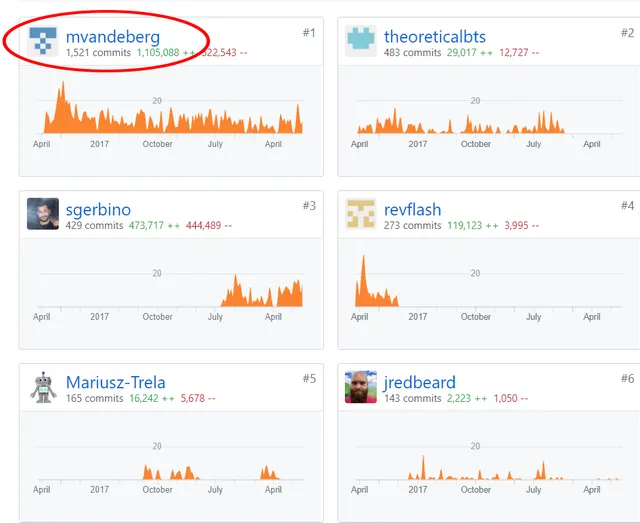
Task: Click mvandeberg's 1,105,088 additions count
Action: point(166,53)
